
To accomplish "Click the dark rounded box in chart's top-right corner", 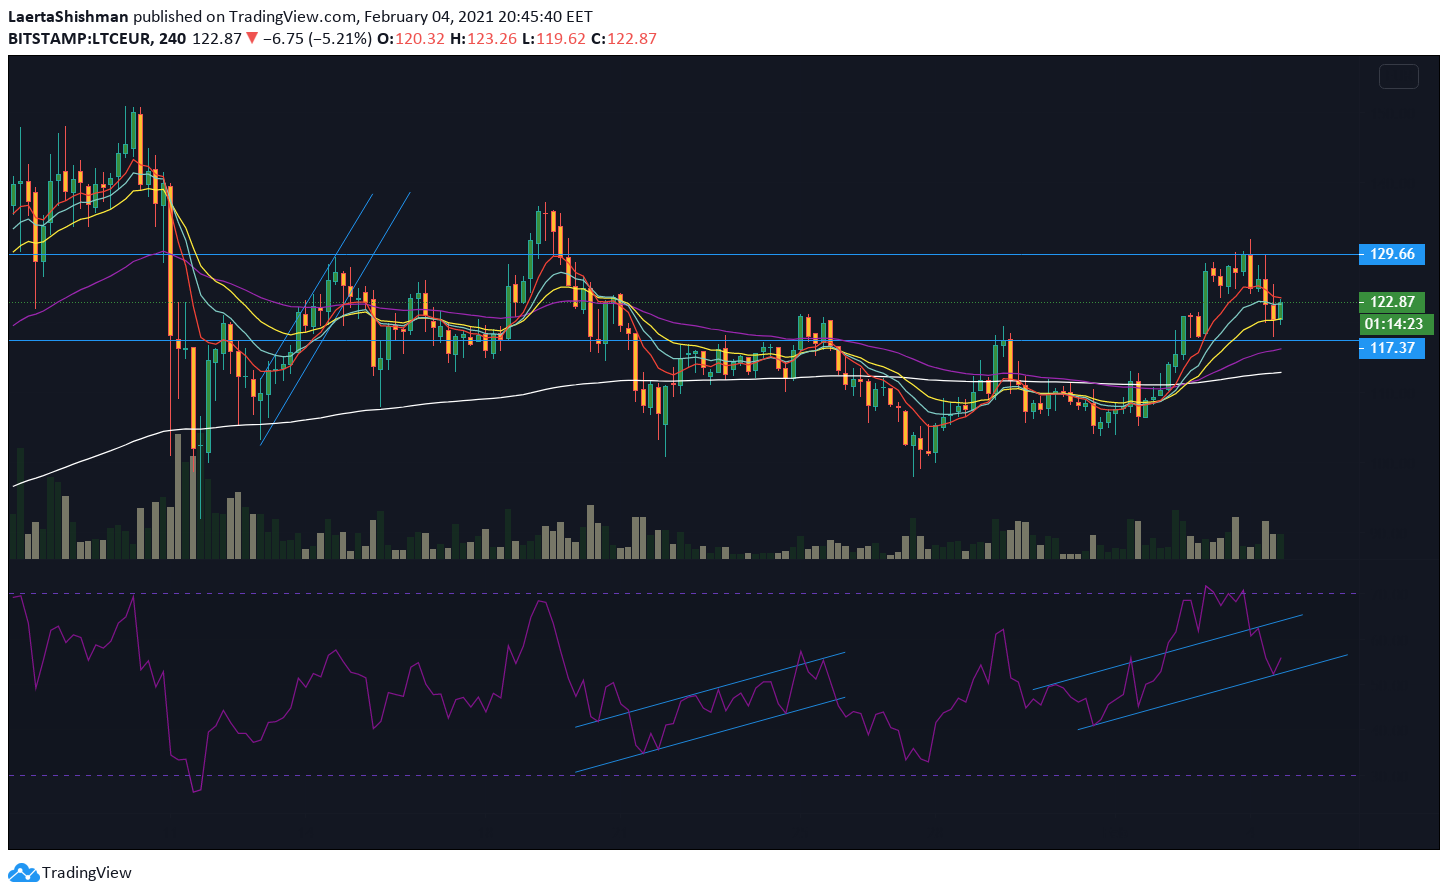I will 1398,76.
